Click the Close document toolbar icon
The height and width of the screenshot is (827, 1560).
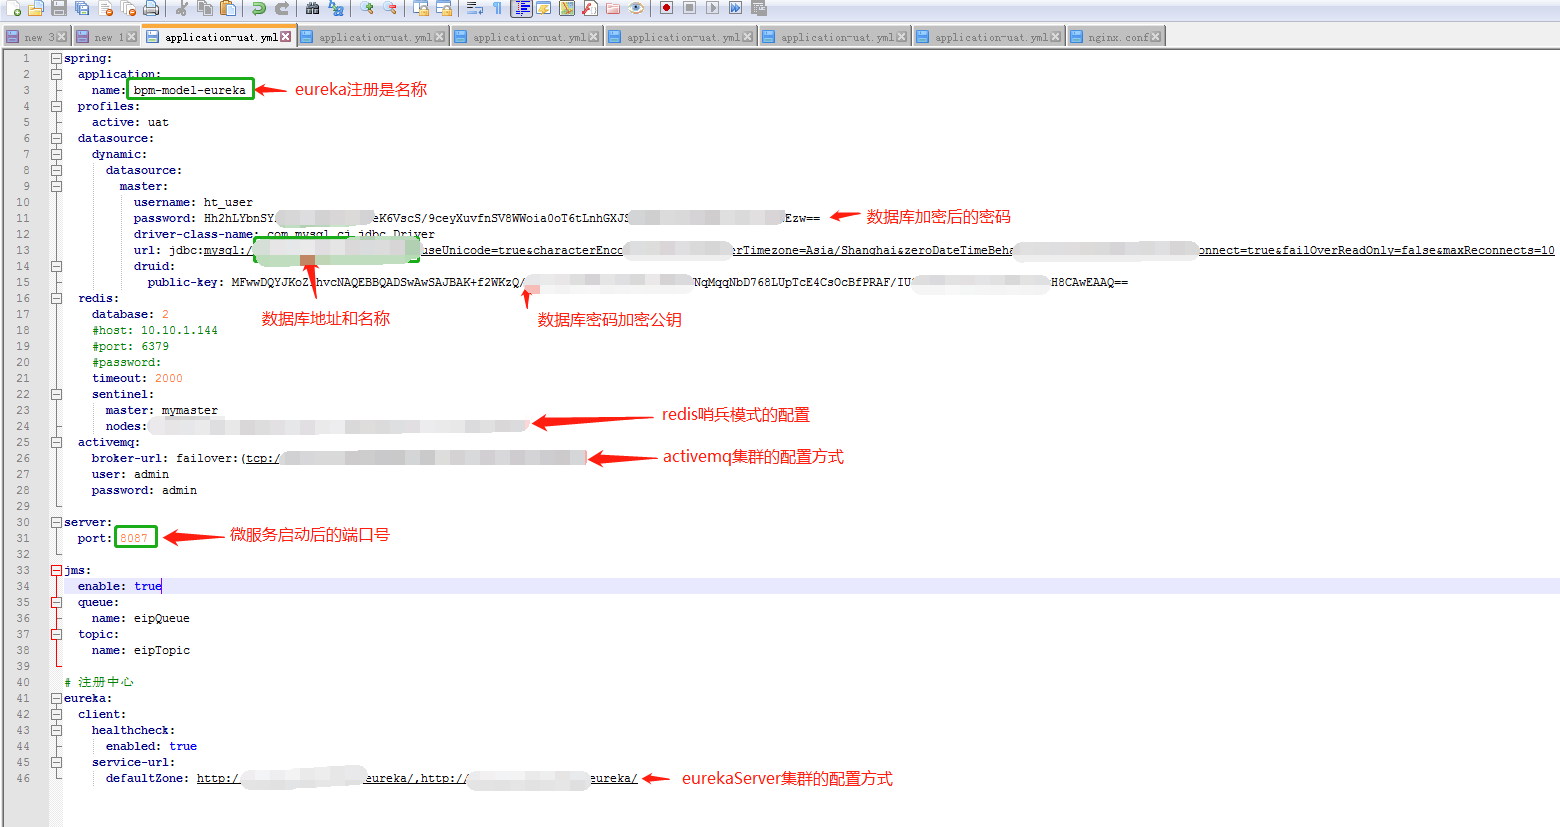[x=105, y=8]
